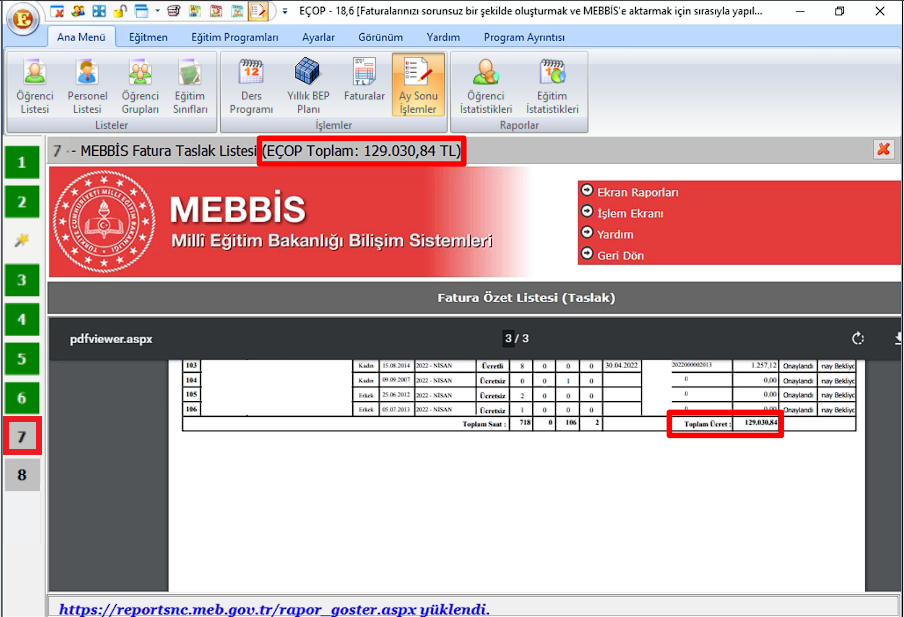904x617 pixels.
Task: Select the gray step 8 sidebar button
Action: (x=22, y=475)
